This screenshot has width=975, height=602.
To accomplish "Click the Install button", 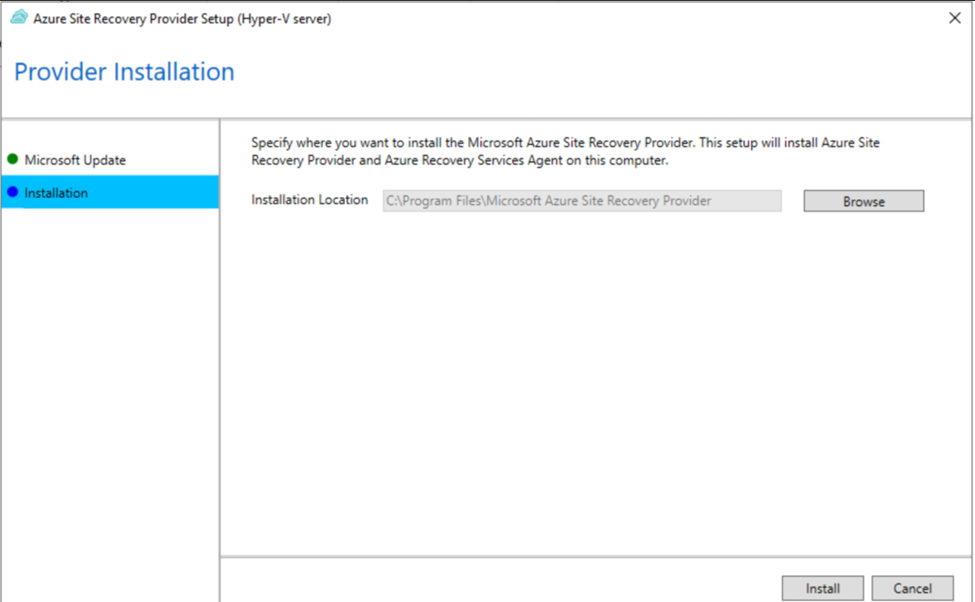I will (822, 588).
